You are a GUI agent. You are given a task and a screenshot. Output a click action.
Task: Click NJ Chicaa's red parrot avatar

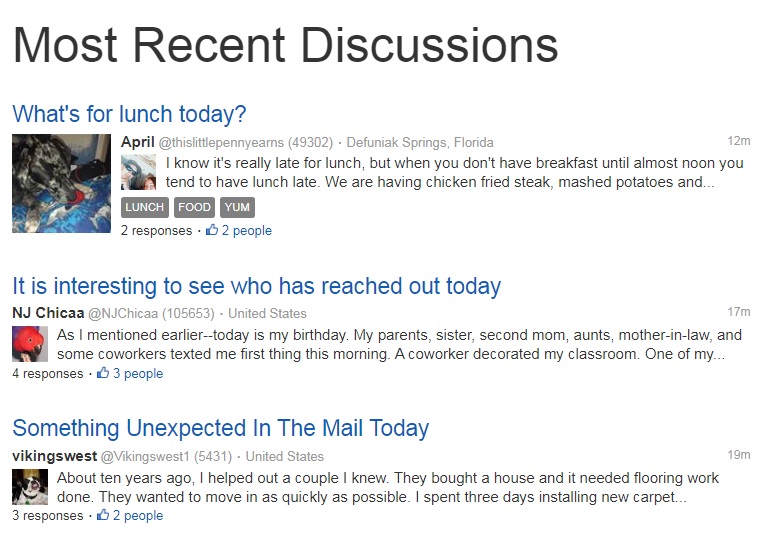30,344
